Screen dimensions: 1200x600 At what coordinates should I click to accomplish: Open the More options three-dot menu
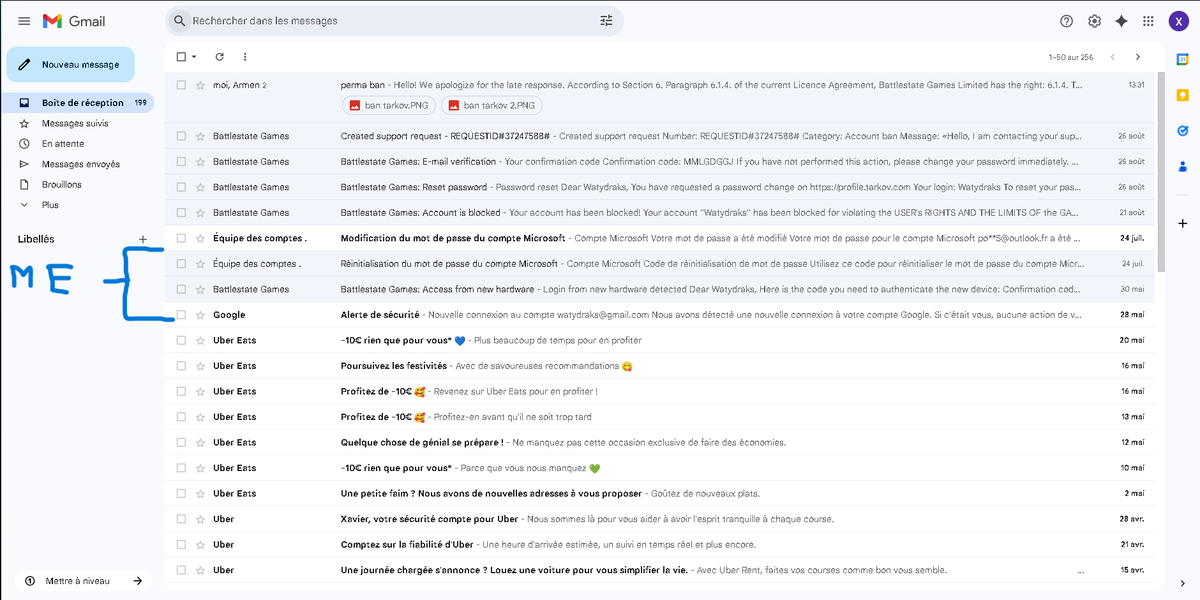(x=245, y=57)
